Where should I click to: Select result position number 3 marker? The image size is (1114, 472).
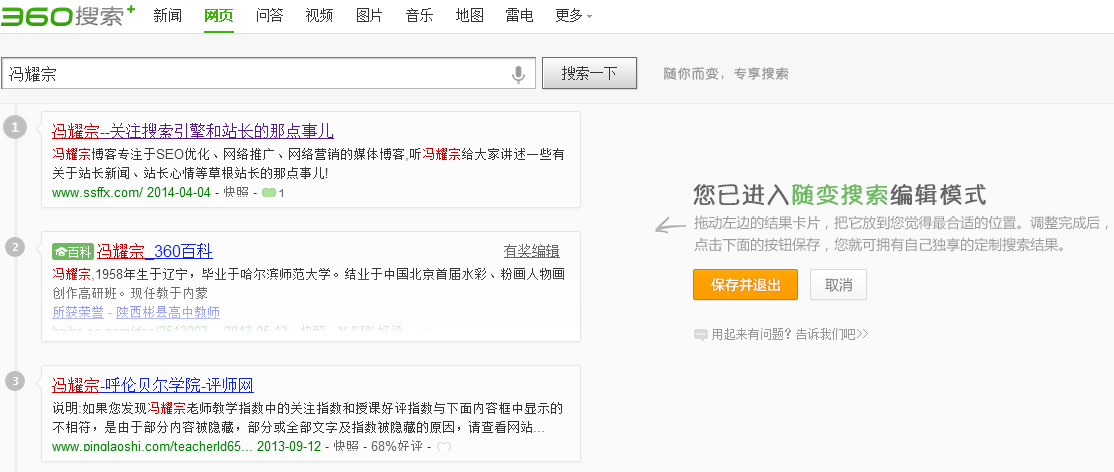(x=15, y=381)
